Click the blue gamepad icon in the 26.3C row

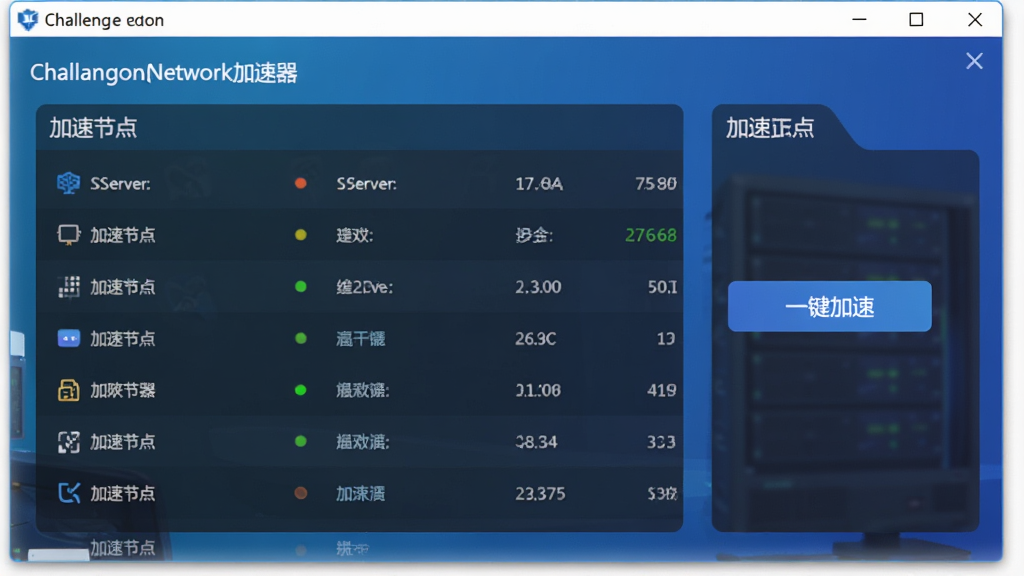click(69, 338)
